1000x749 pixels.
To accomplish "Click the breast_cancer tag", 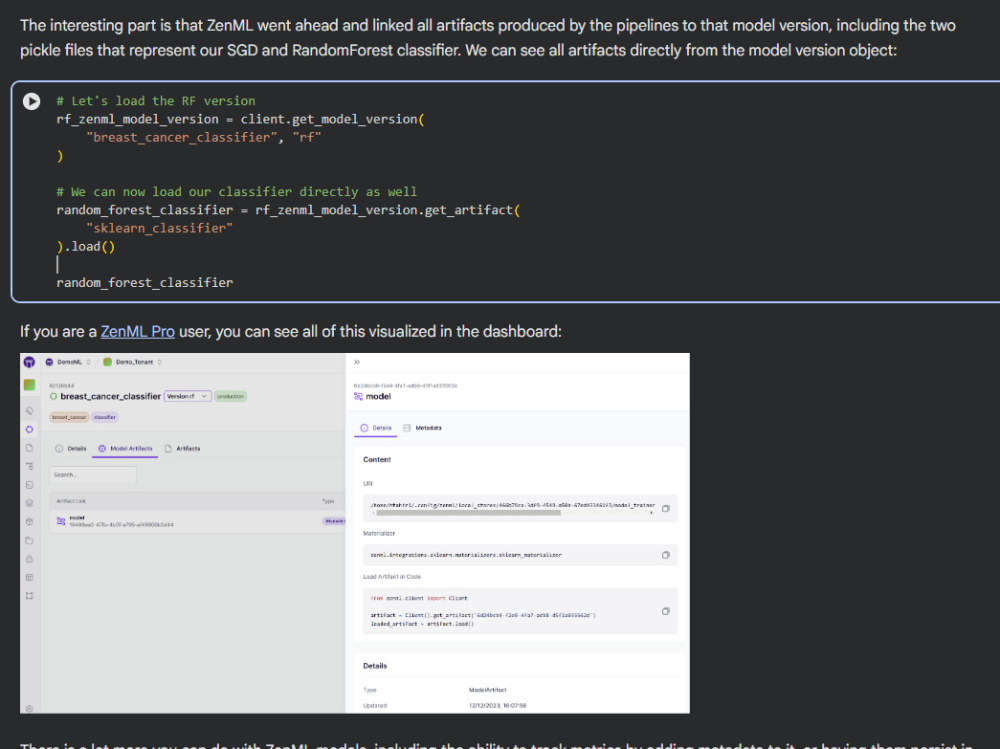I will click(69, 417).
